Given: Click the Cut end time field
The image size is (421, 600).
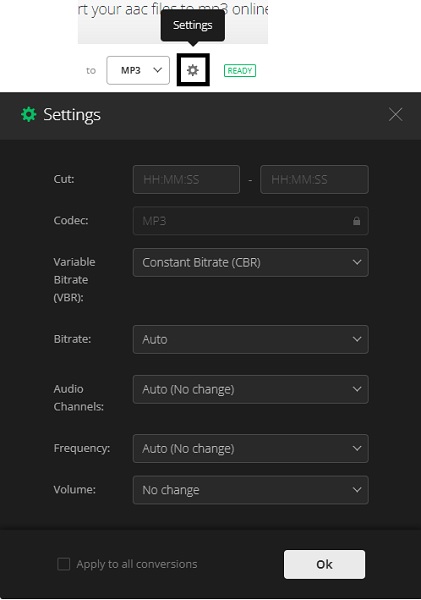Looking at the screenshot, I should [x=314, y=179].
